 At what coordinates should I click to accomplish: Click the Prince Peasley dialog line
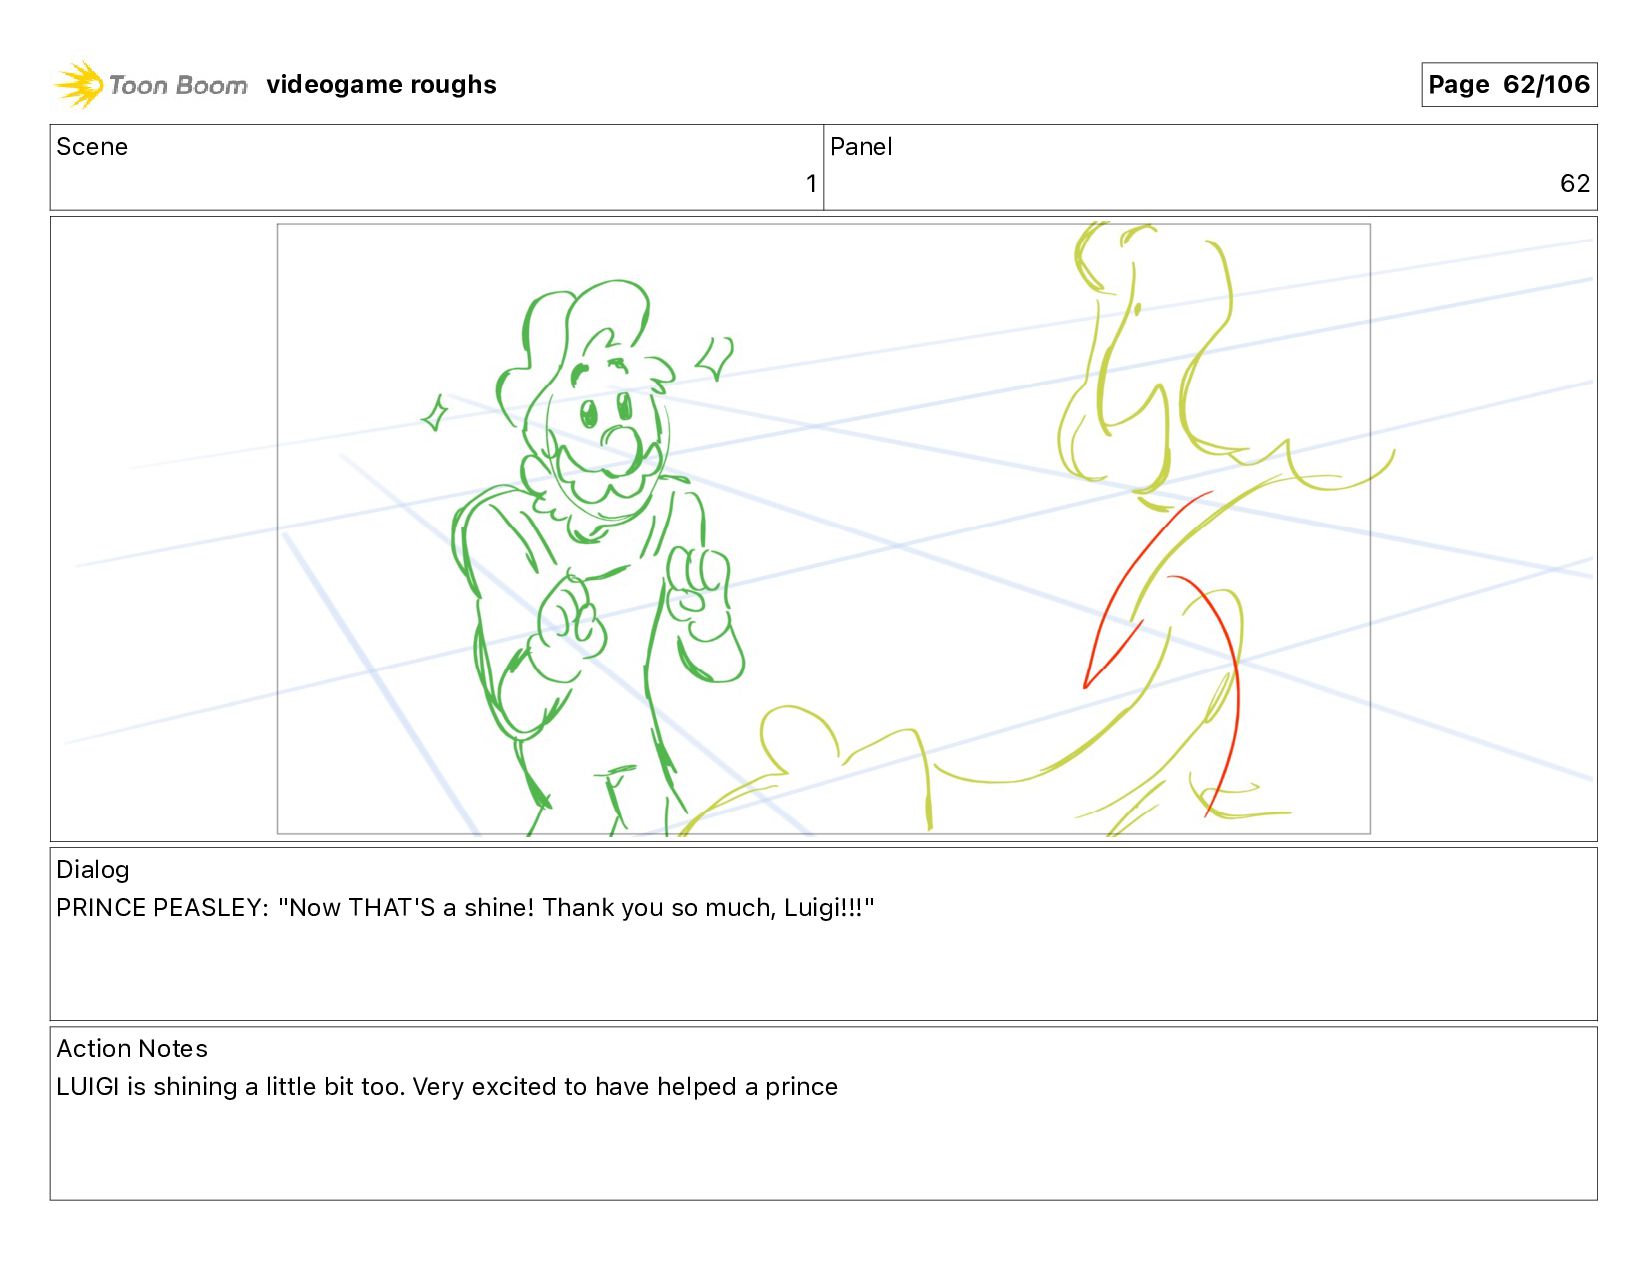point(465,908)
